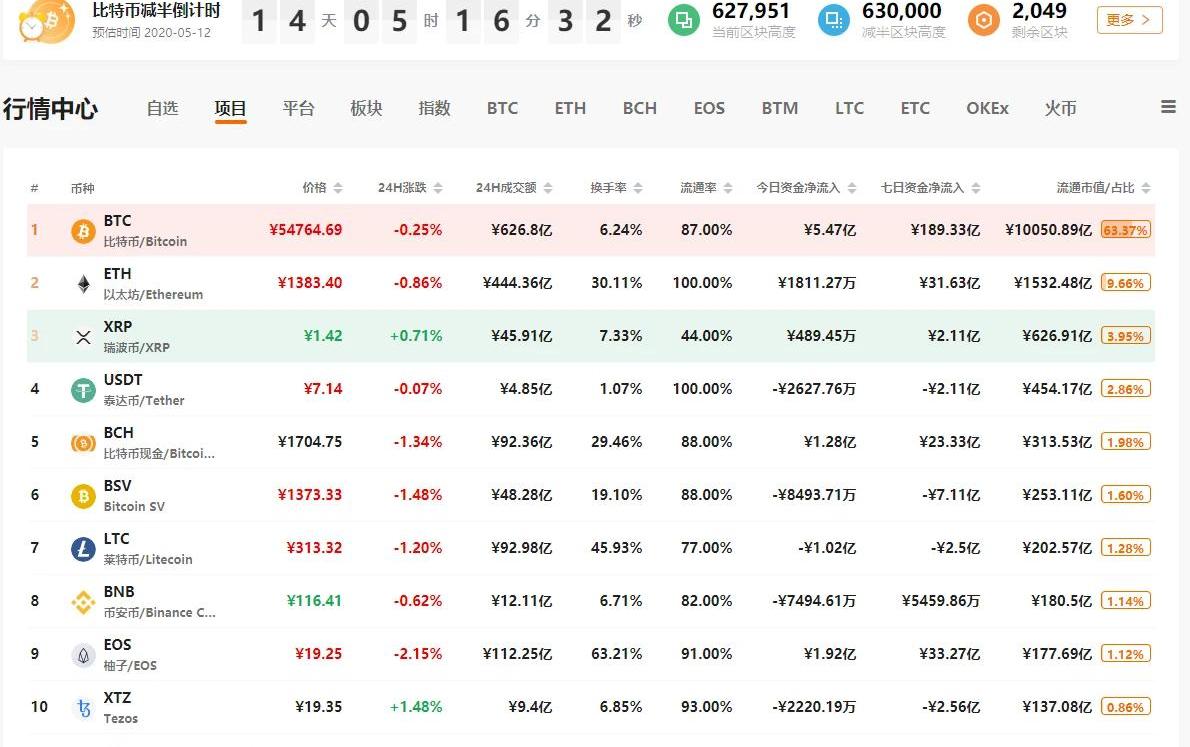Click the 更多 > button

(1129, 19)
